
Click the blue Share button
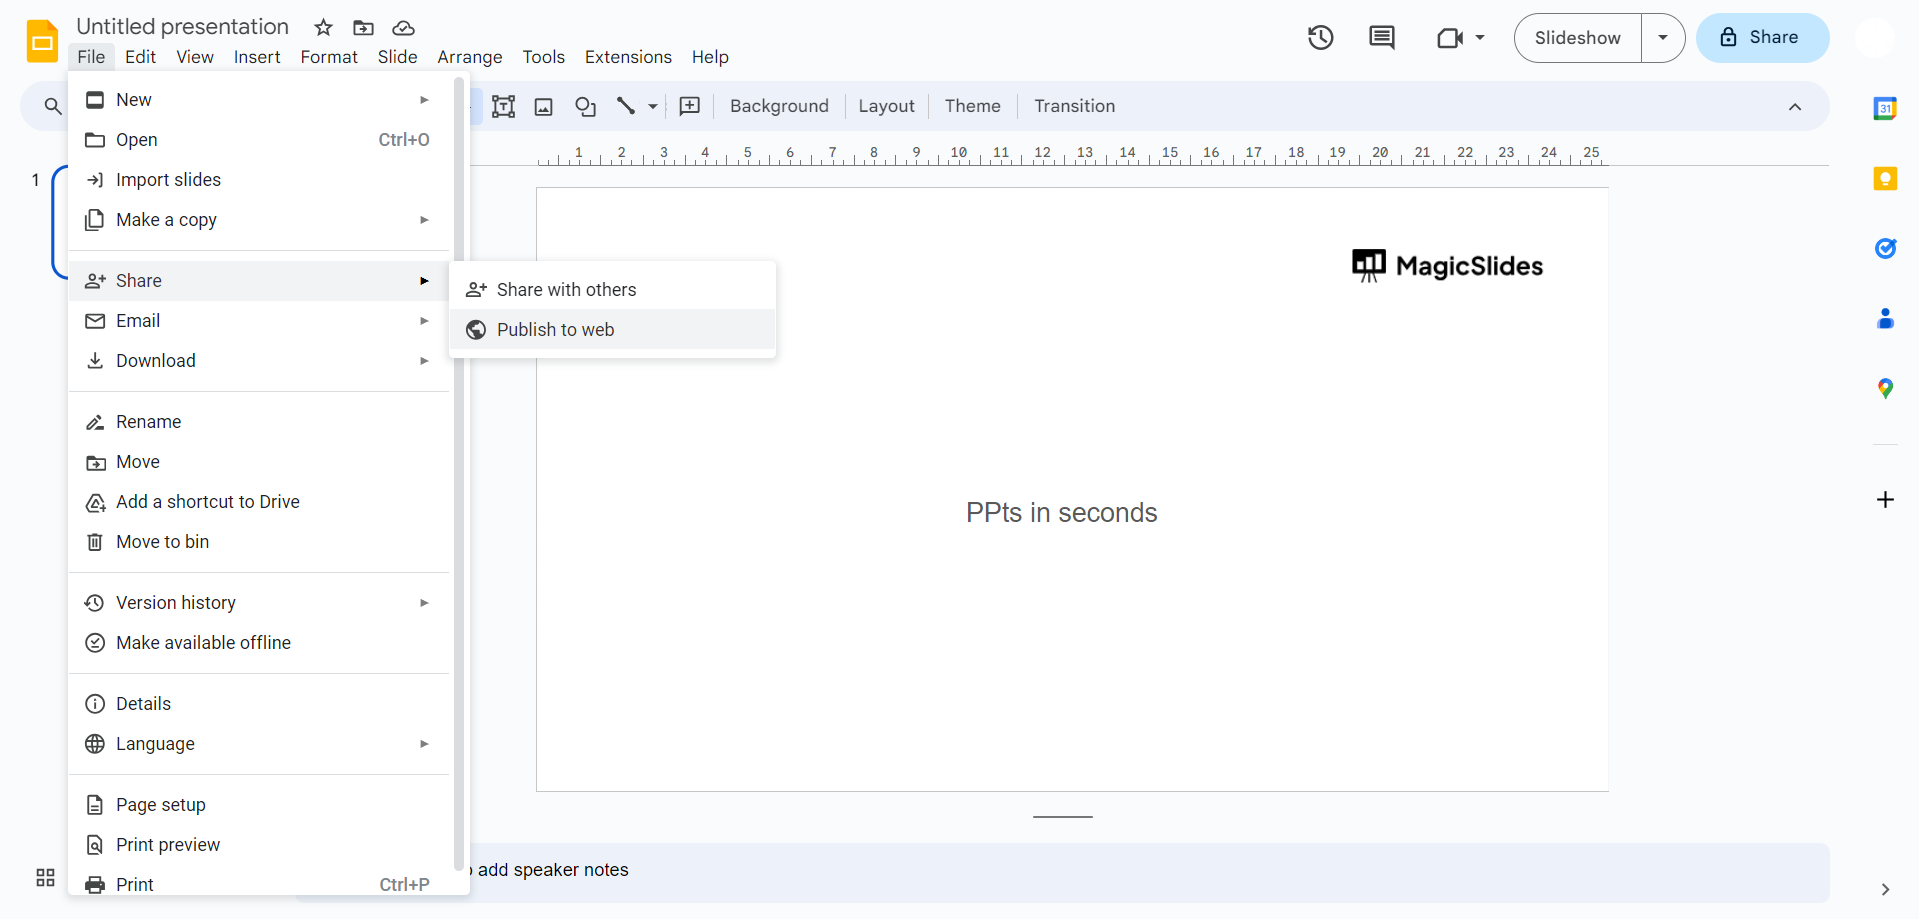(1762, 38)
